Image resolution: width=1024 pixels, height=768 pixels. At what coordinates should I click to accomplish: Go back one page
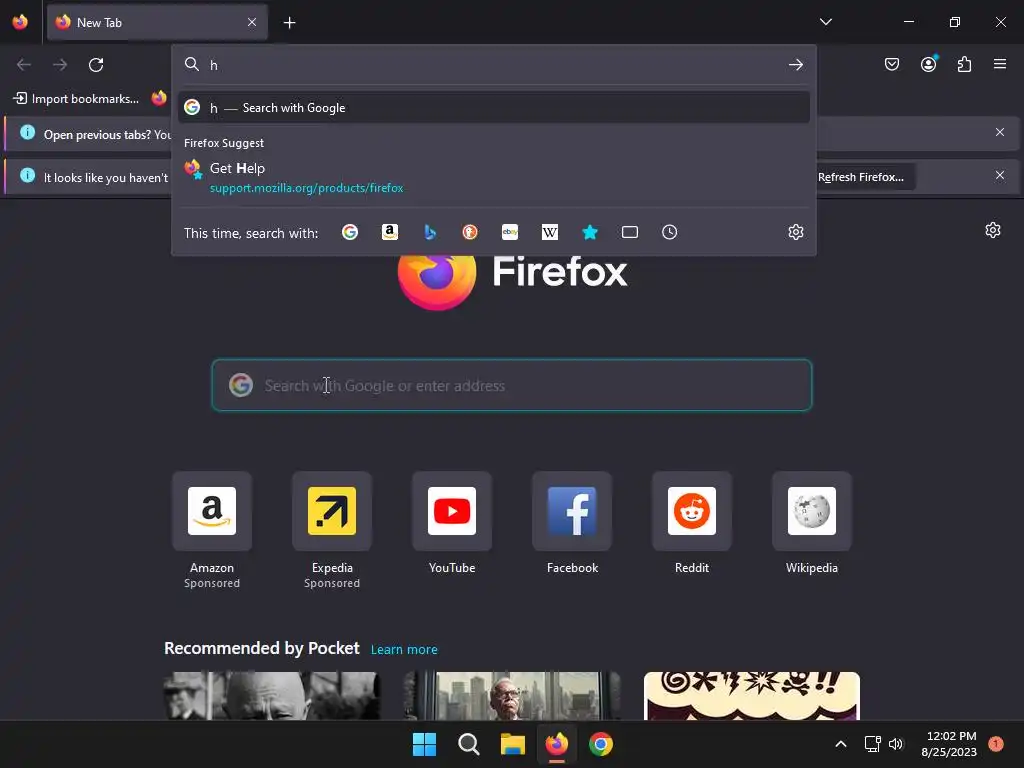coord(24,65)
